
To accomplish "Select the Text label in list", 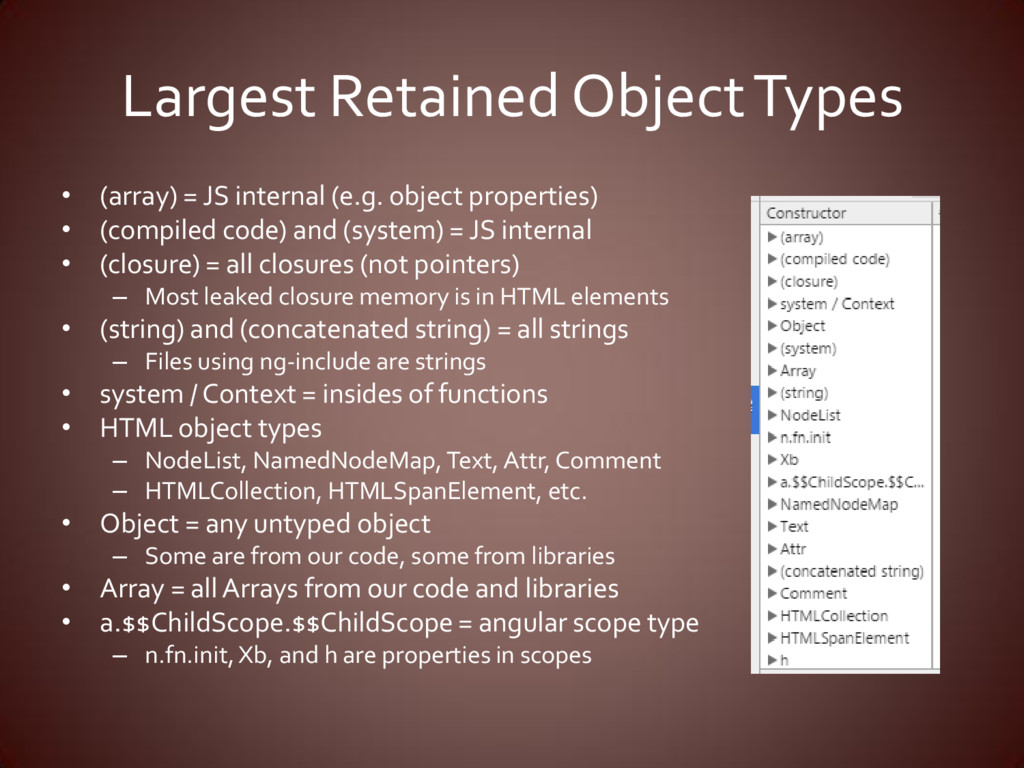I will pyautogui.click(x=794, y=526).
